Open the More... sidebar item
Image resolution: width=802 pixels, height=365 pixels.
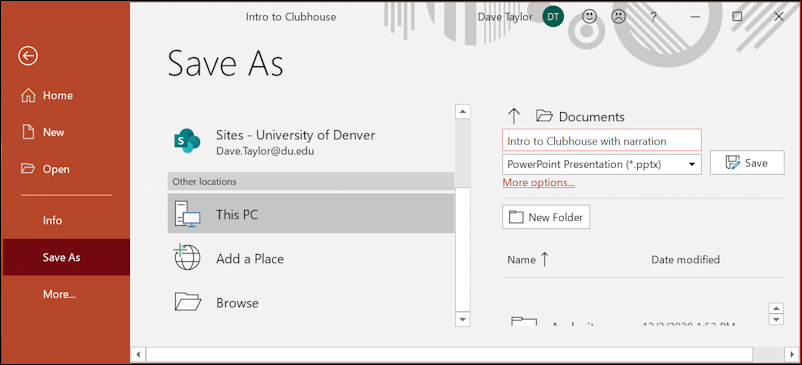pyautogui.click(x=59, y=294)
